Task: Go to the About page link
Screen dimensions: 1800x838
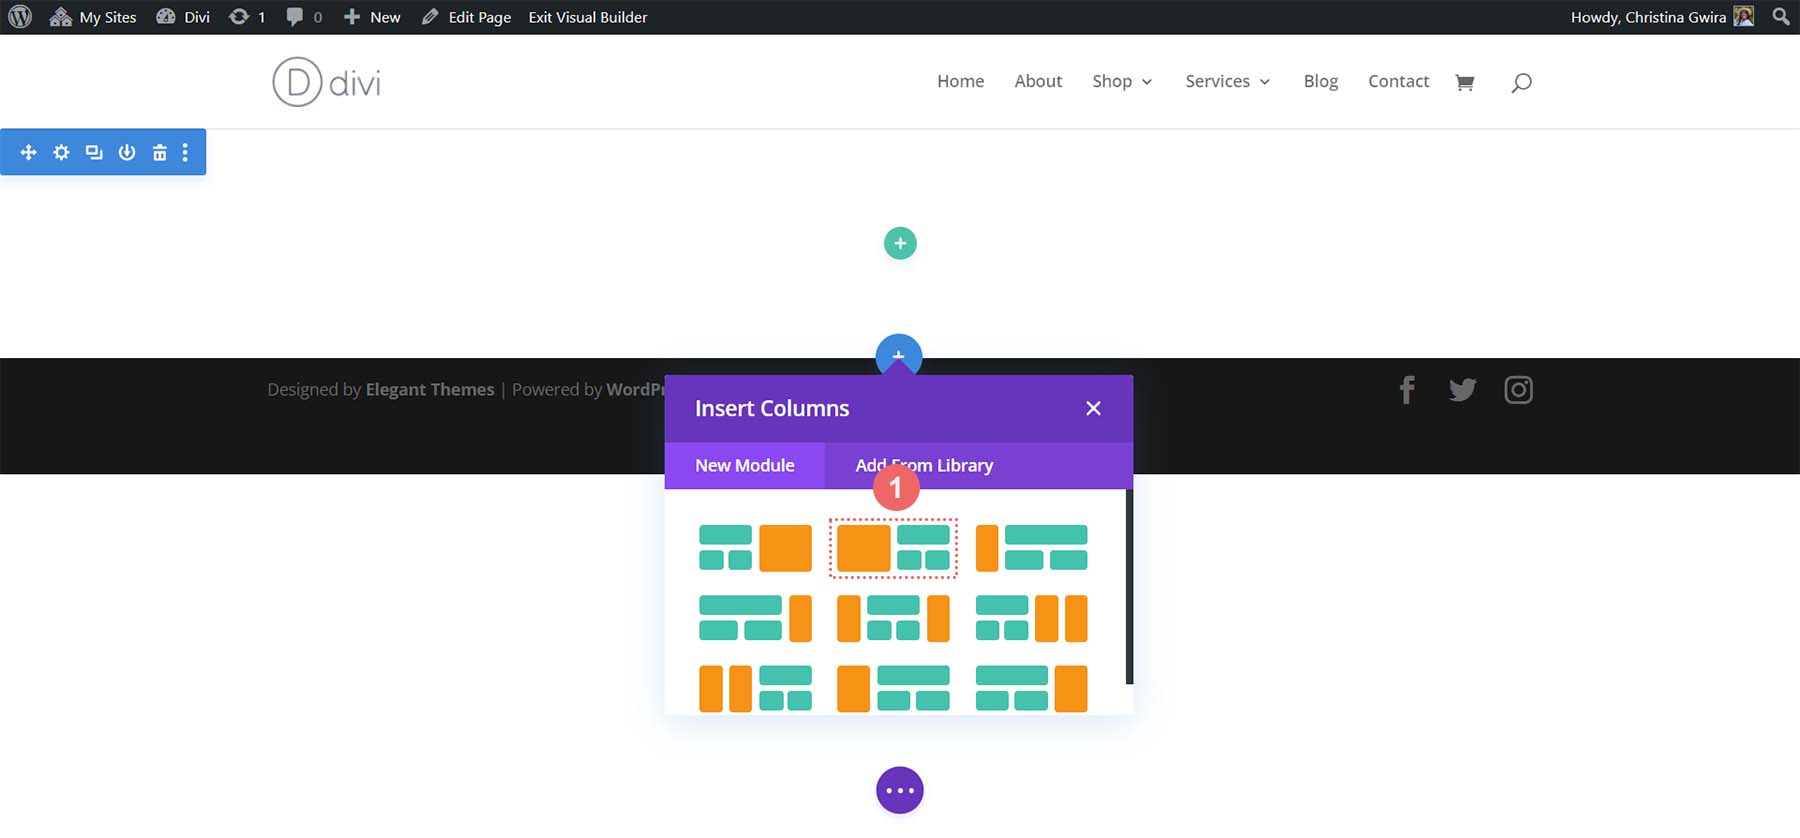Action: pyautogui.click(x=1038, y=81)
